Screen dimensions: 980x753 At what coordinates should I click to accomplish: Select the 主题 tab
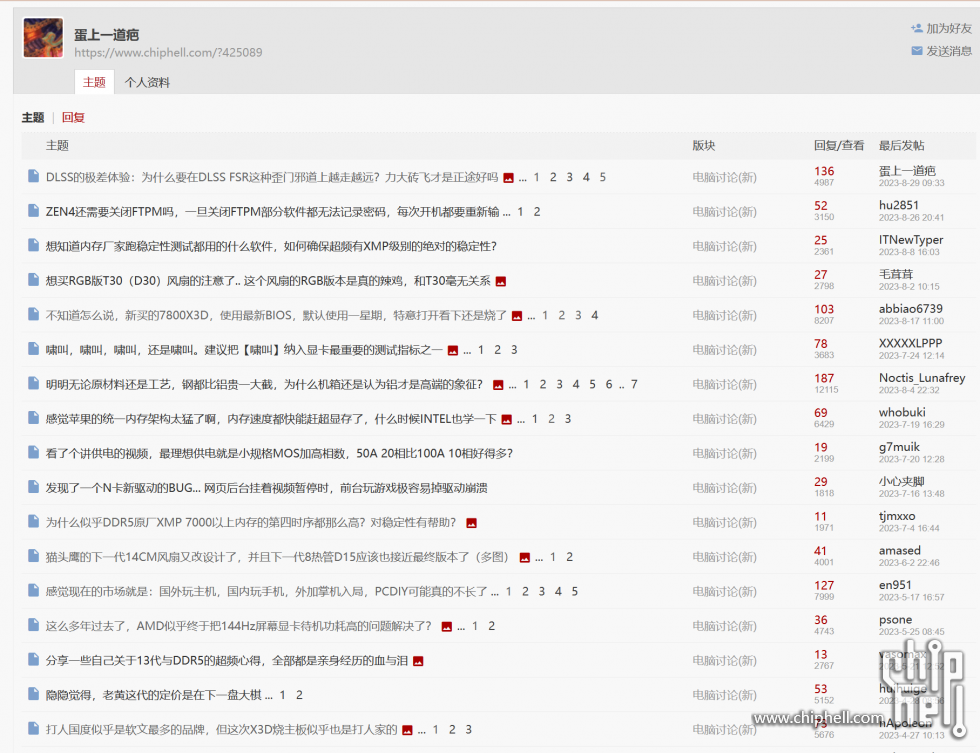click(94, 82)
